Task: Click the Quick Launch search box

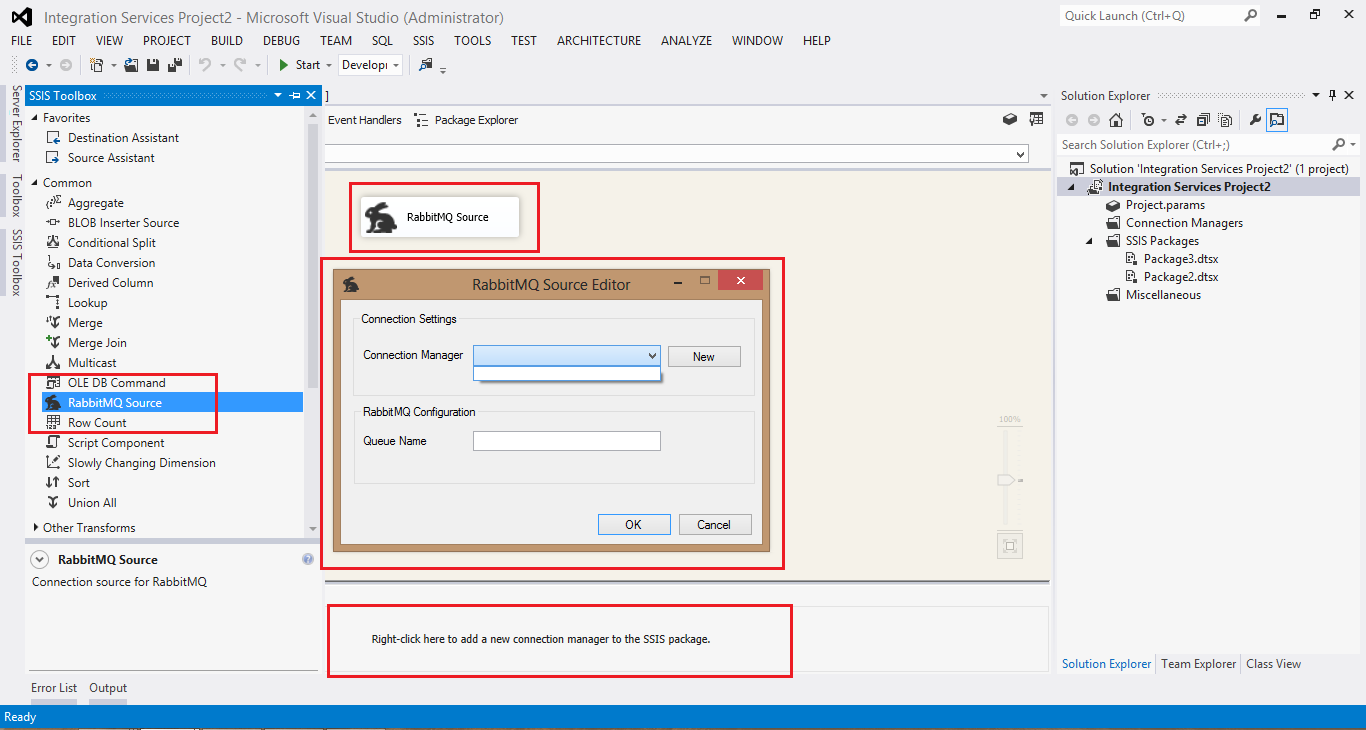Action: tap(1160, 15)
